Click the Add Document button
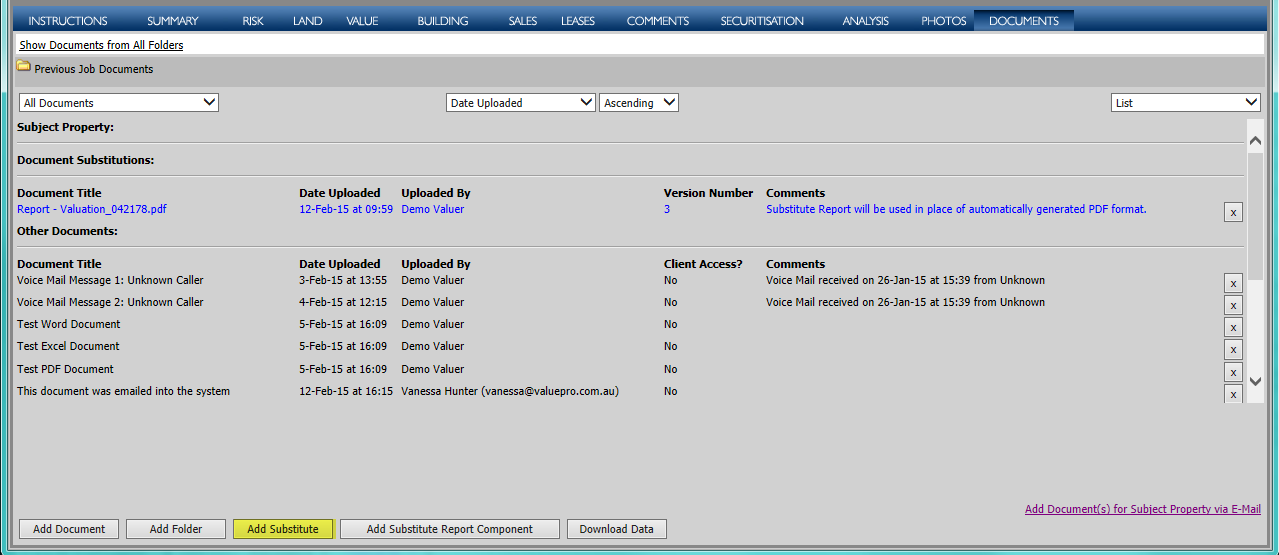The width and height of the screenshot is (1279, 555). point(69,529)
